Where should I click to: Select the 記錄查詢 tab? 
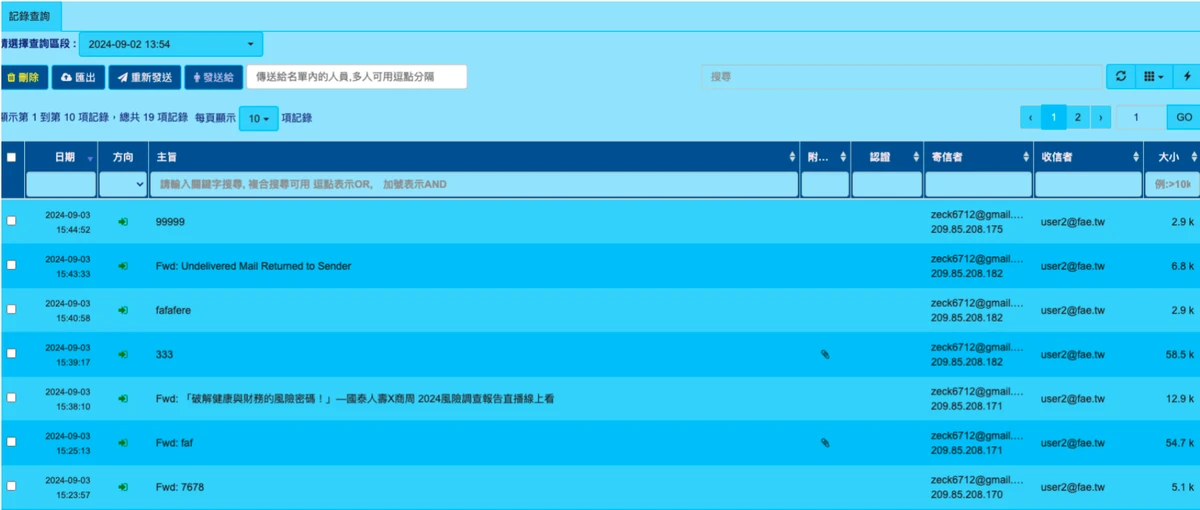[x=30, y=17]
